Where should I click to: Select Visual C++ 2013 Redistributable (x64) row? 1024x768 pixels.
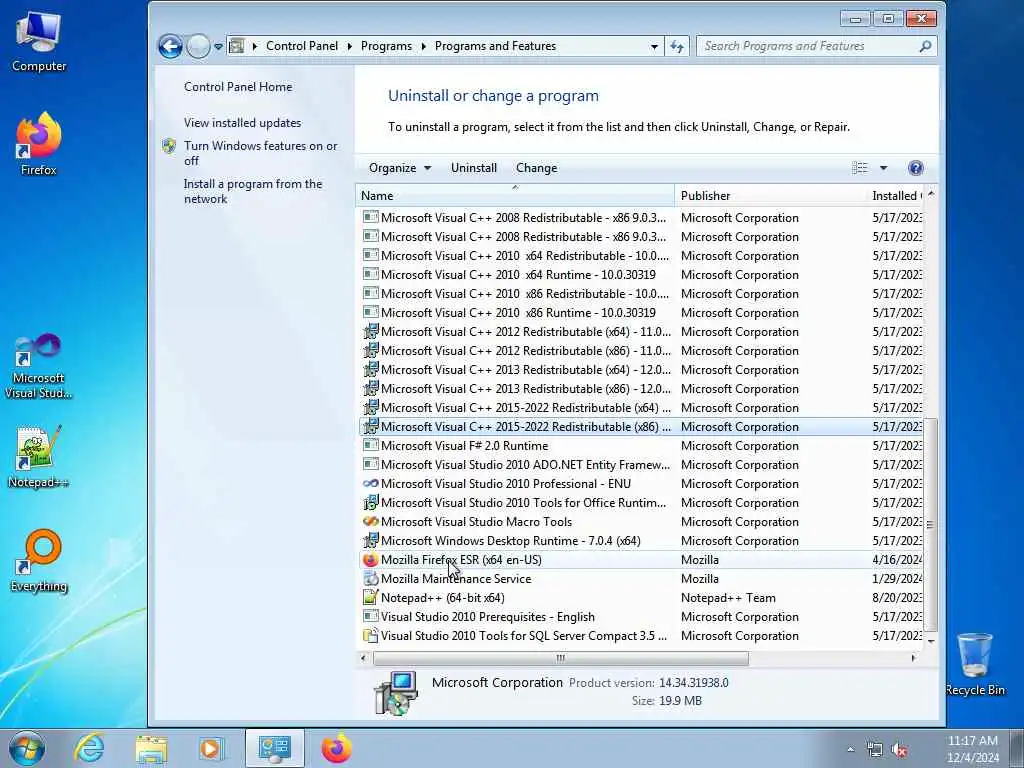[x=641, y=370]
